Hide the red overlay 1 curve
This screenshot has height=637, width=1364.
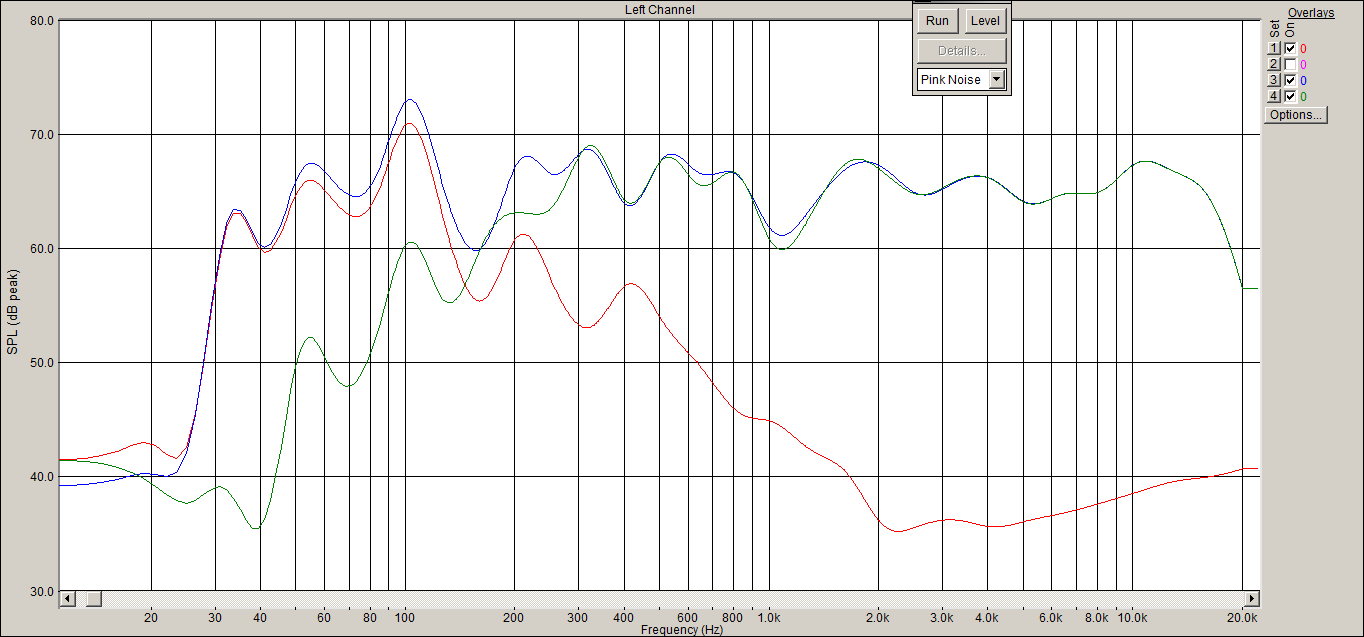pos(1290,48)
